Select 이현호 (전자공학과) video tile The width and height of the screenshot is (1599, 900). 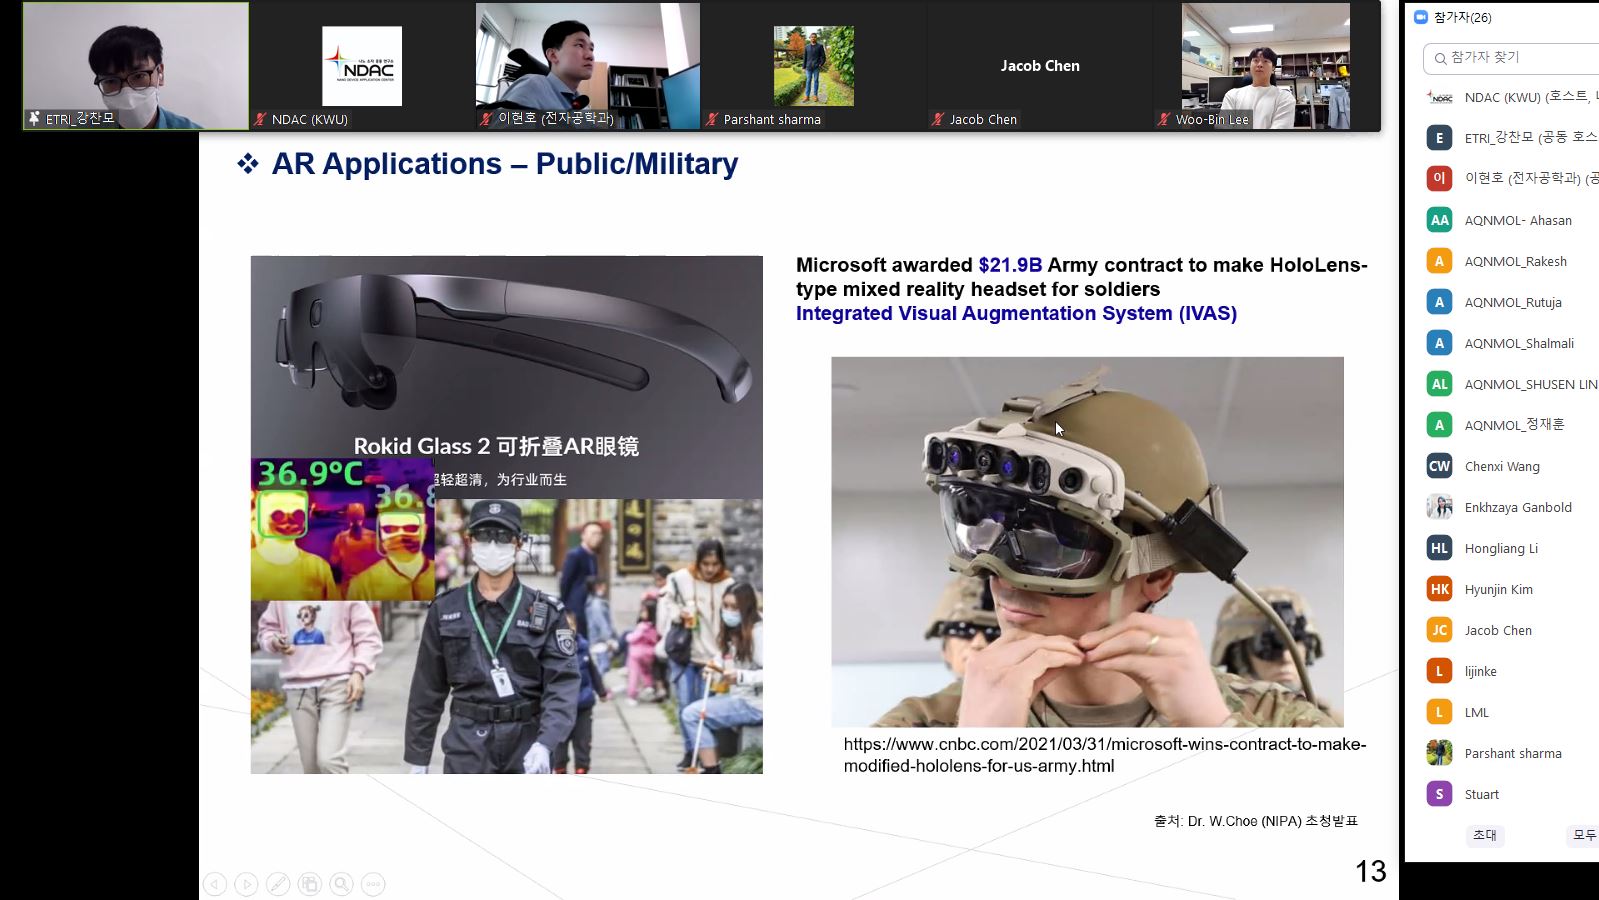tap(588, 66)
